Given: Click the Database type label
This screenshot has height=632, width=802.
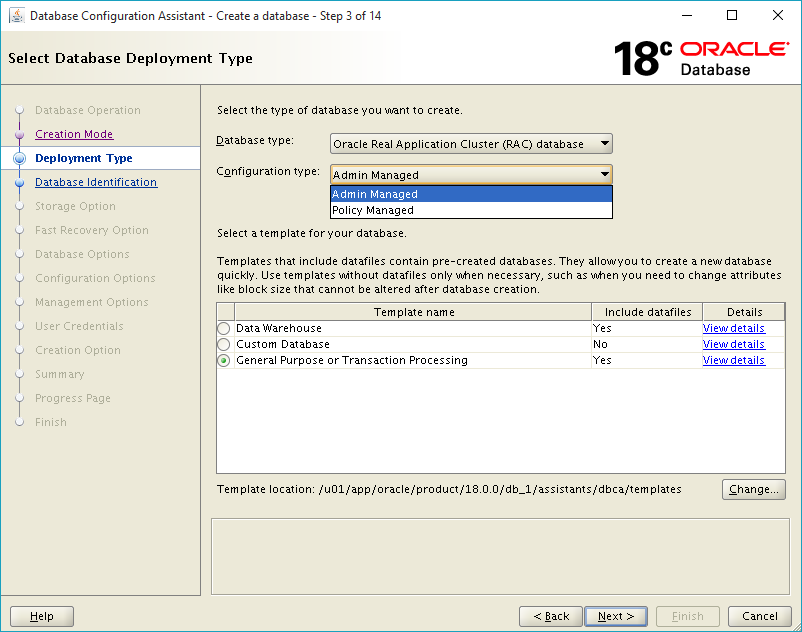Looking at the screenshot, I should coord(255,140).
